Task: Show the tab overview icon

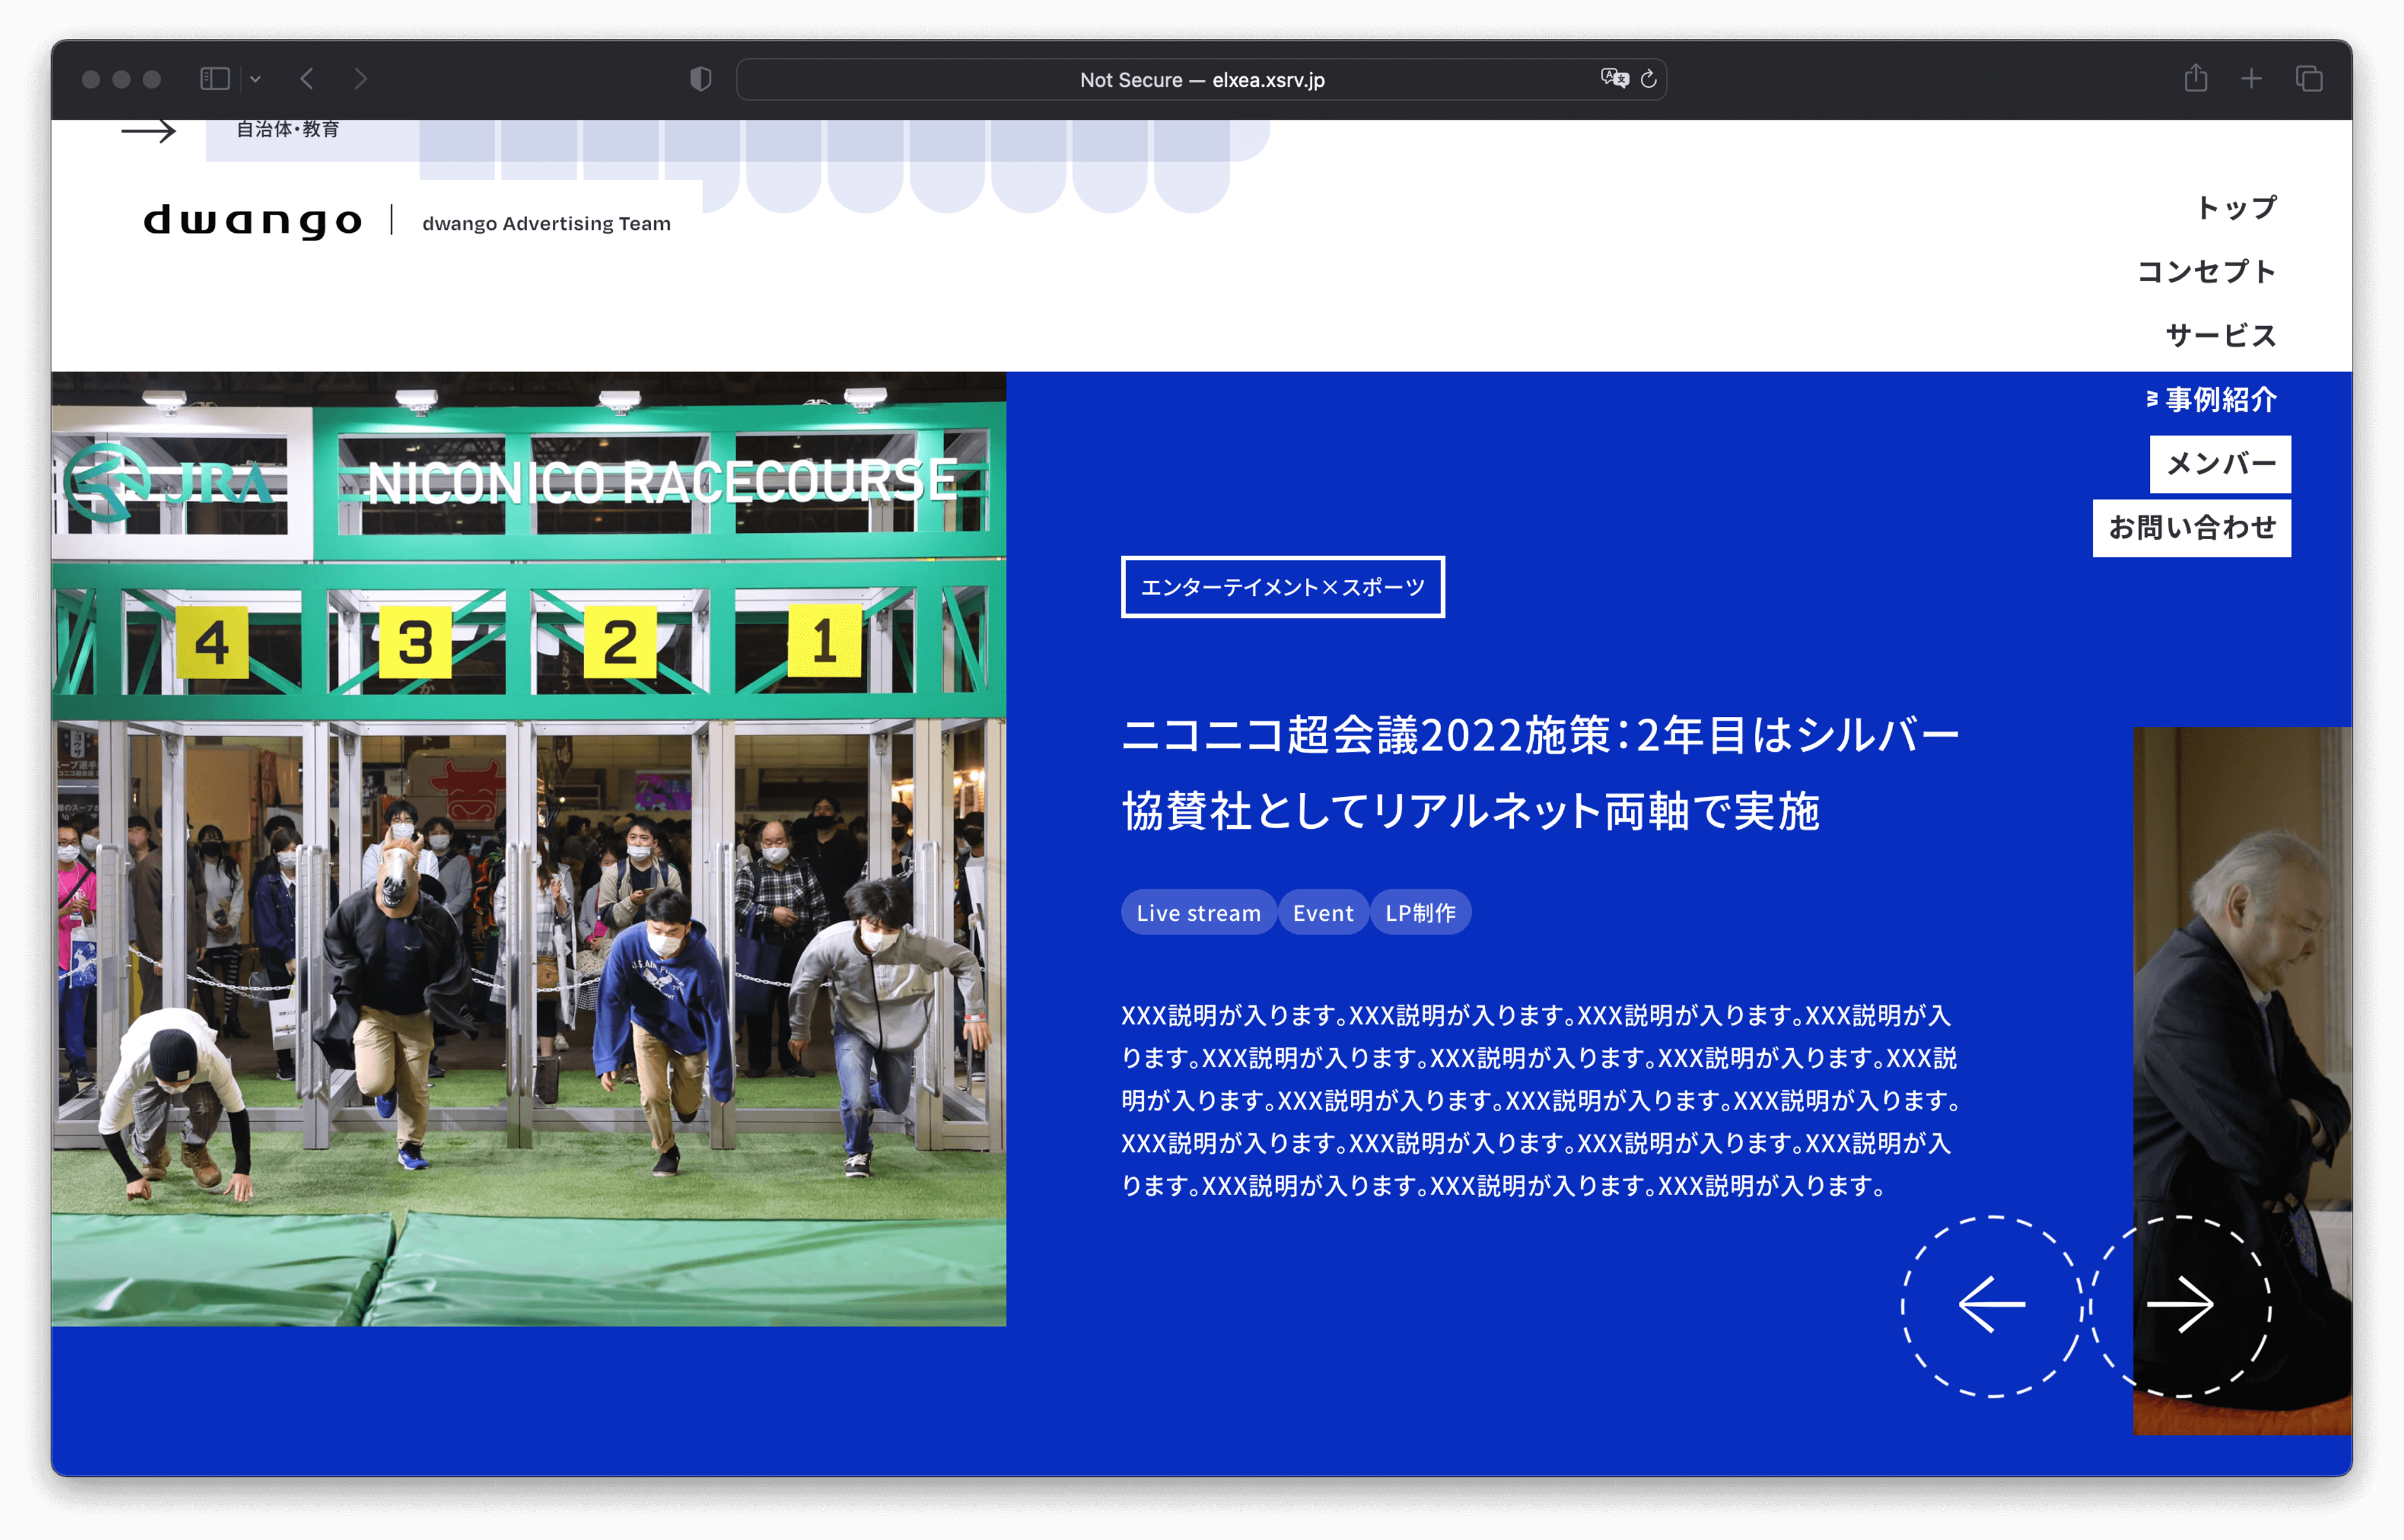Action: (2309, 78)
